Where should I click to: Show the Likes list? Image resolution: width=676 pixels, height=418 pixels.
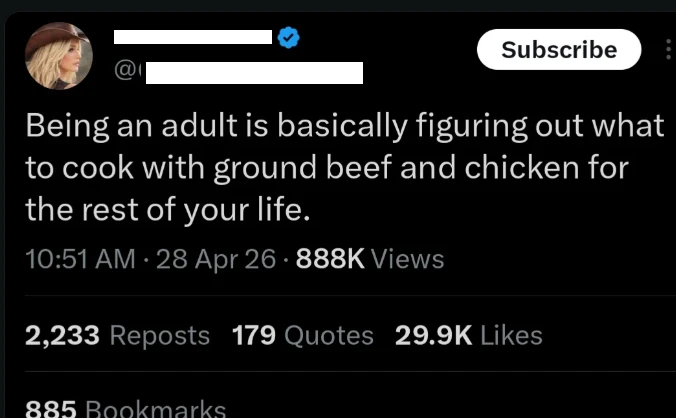pyautogui.click(x=511, y=335)
